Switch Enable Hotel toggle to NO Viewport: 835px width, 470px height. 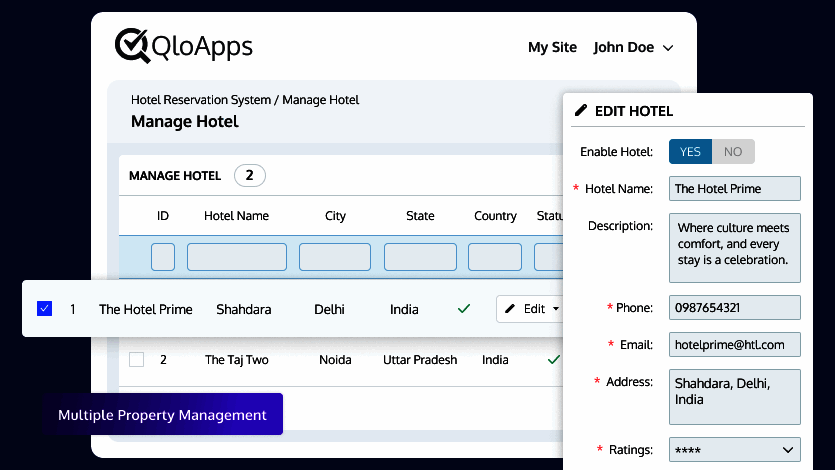[x=733, y=152]
